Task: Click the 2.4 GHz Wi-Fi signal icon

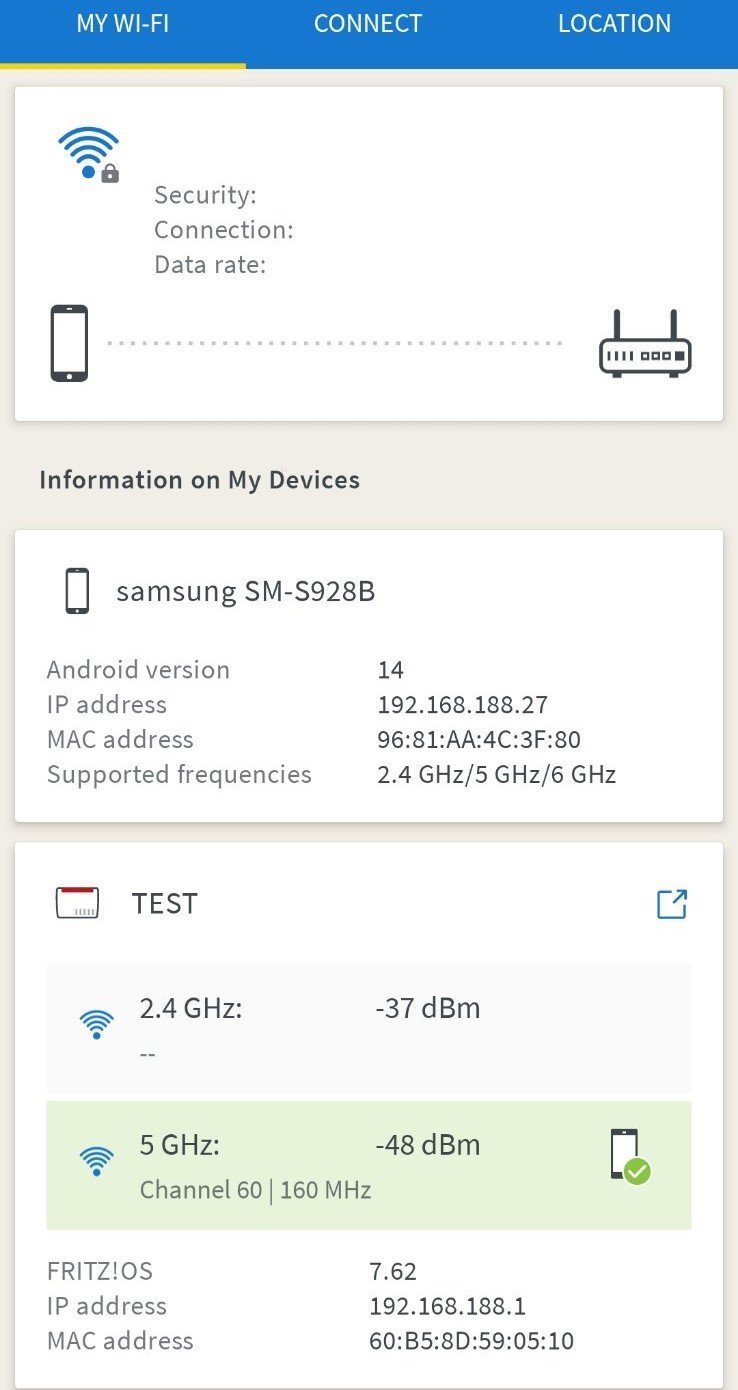Action: coord(96,1024)
